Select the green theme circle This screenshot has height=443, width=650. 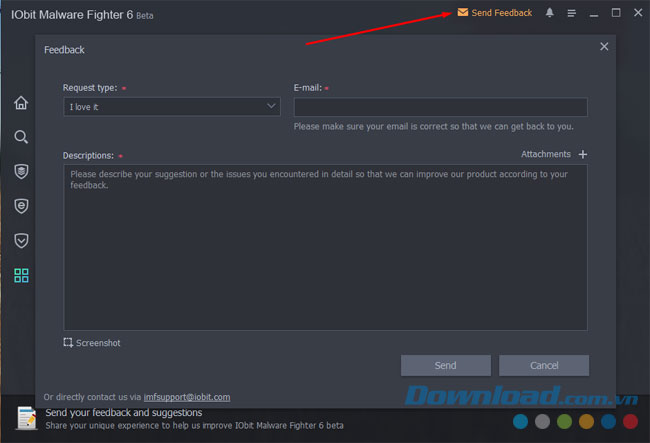click(x=564, y=421)
